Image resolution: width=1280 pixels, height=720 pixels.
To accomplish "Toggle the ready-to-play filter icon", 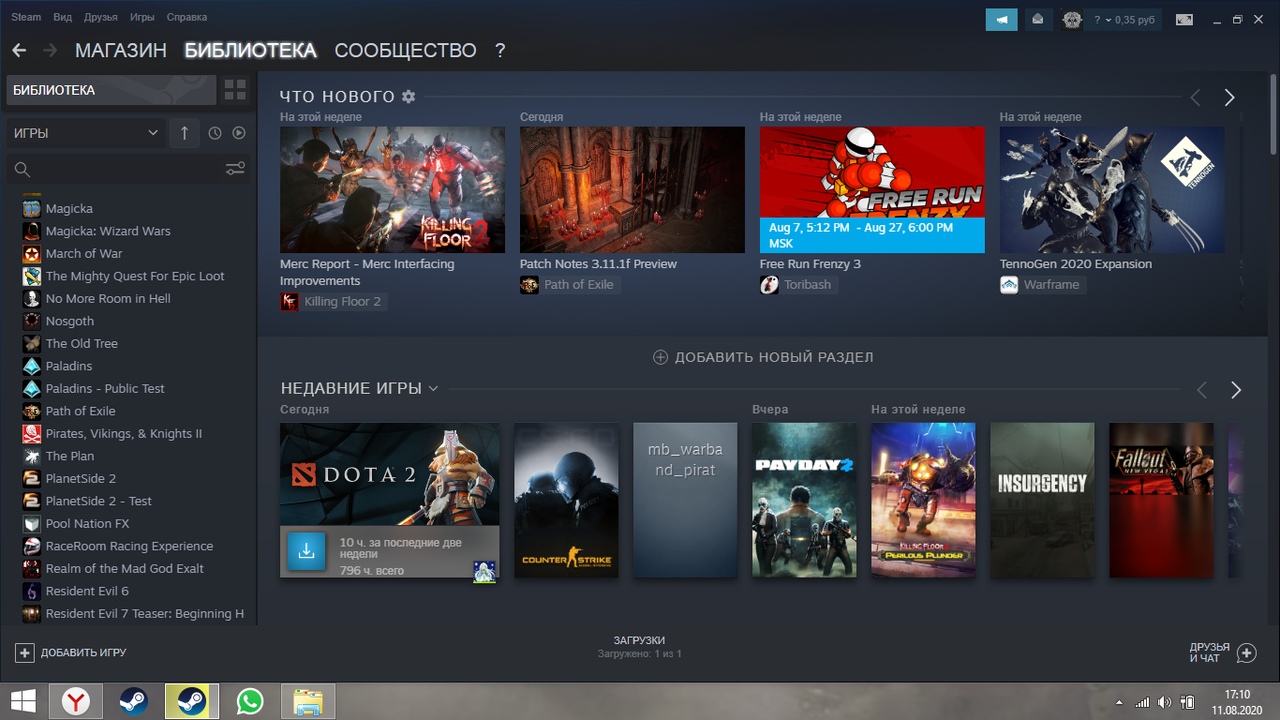I will pyautogui.click(x=239, y=133).
